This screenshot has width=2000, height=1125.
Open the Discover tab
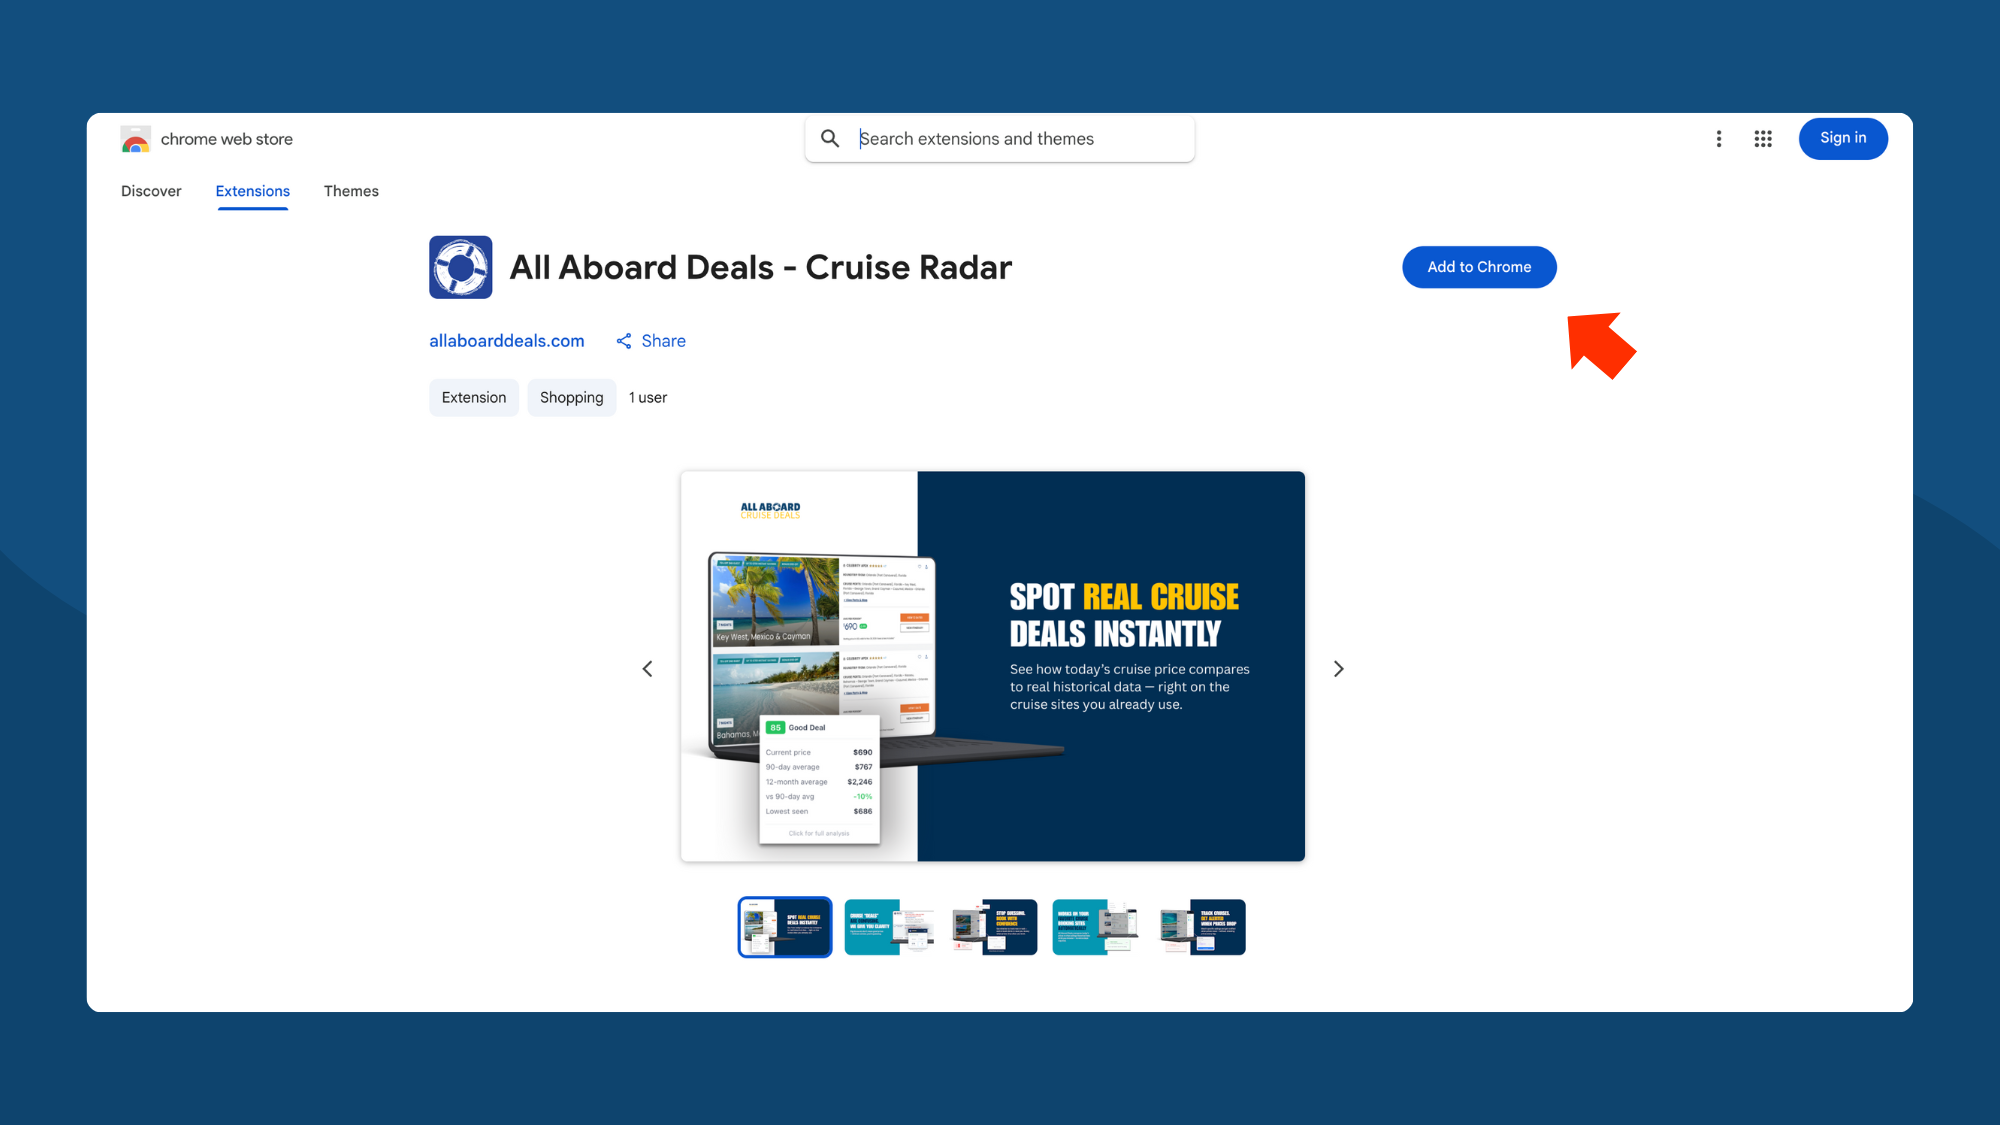click(x=151, y=191)
